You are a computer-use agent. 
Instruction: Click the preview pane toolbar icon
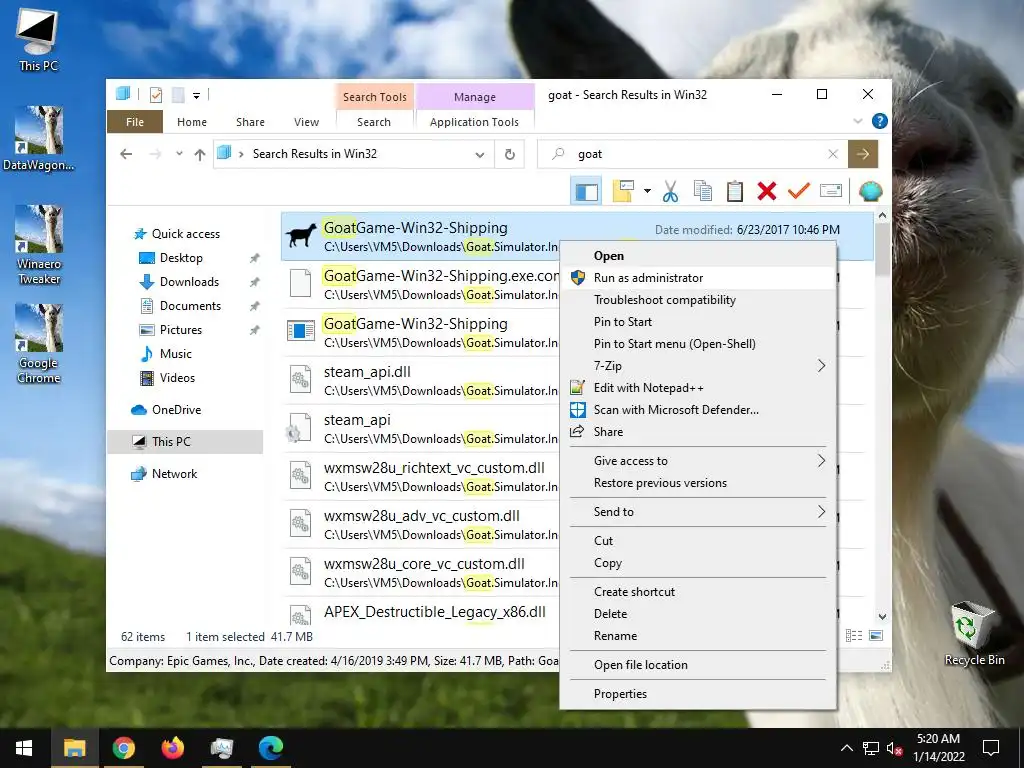point(586,191)
